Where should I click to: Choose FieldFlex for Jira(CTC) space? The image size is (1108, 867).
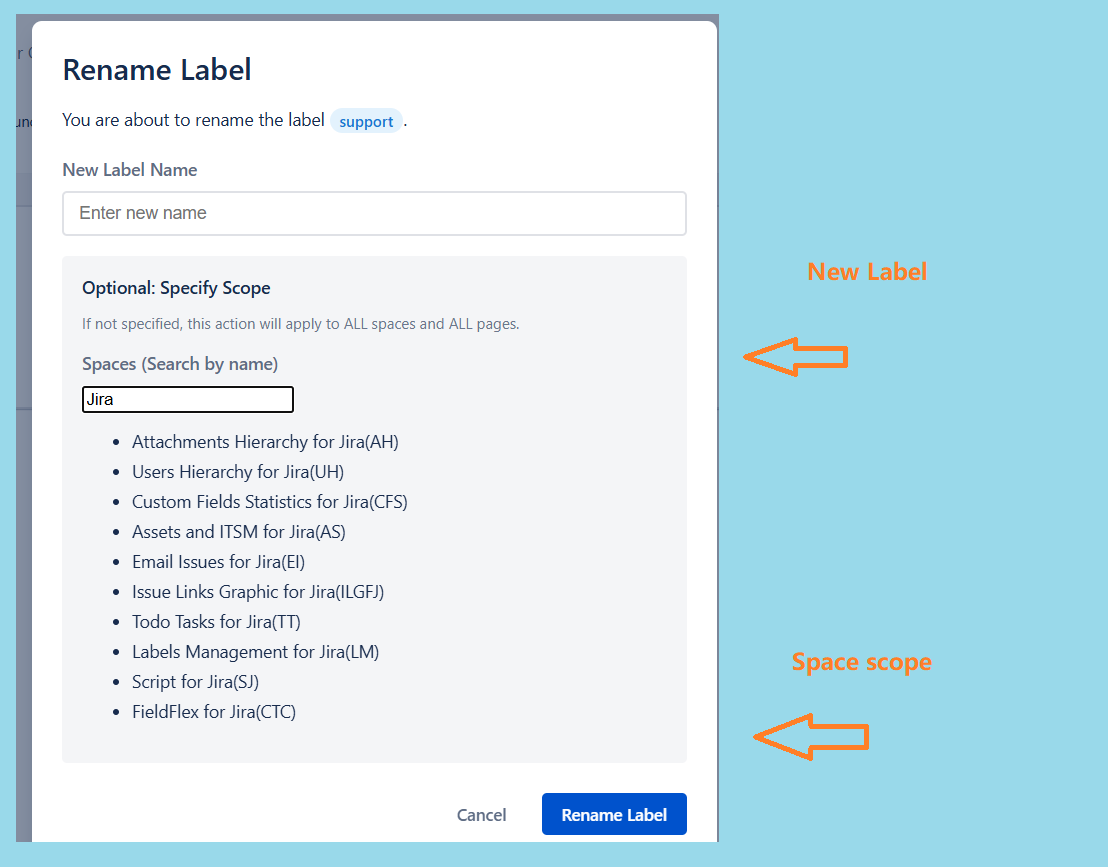pos(214,711)
